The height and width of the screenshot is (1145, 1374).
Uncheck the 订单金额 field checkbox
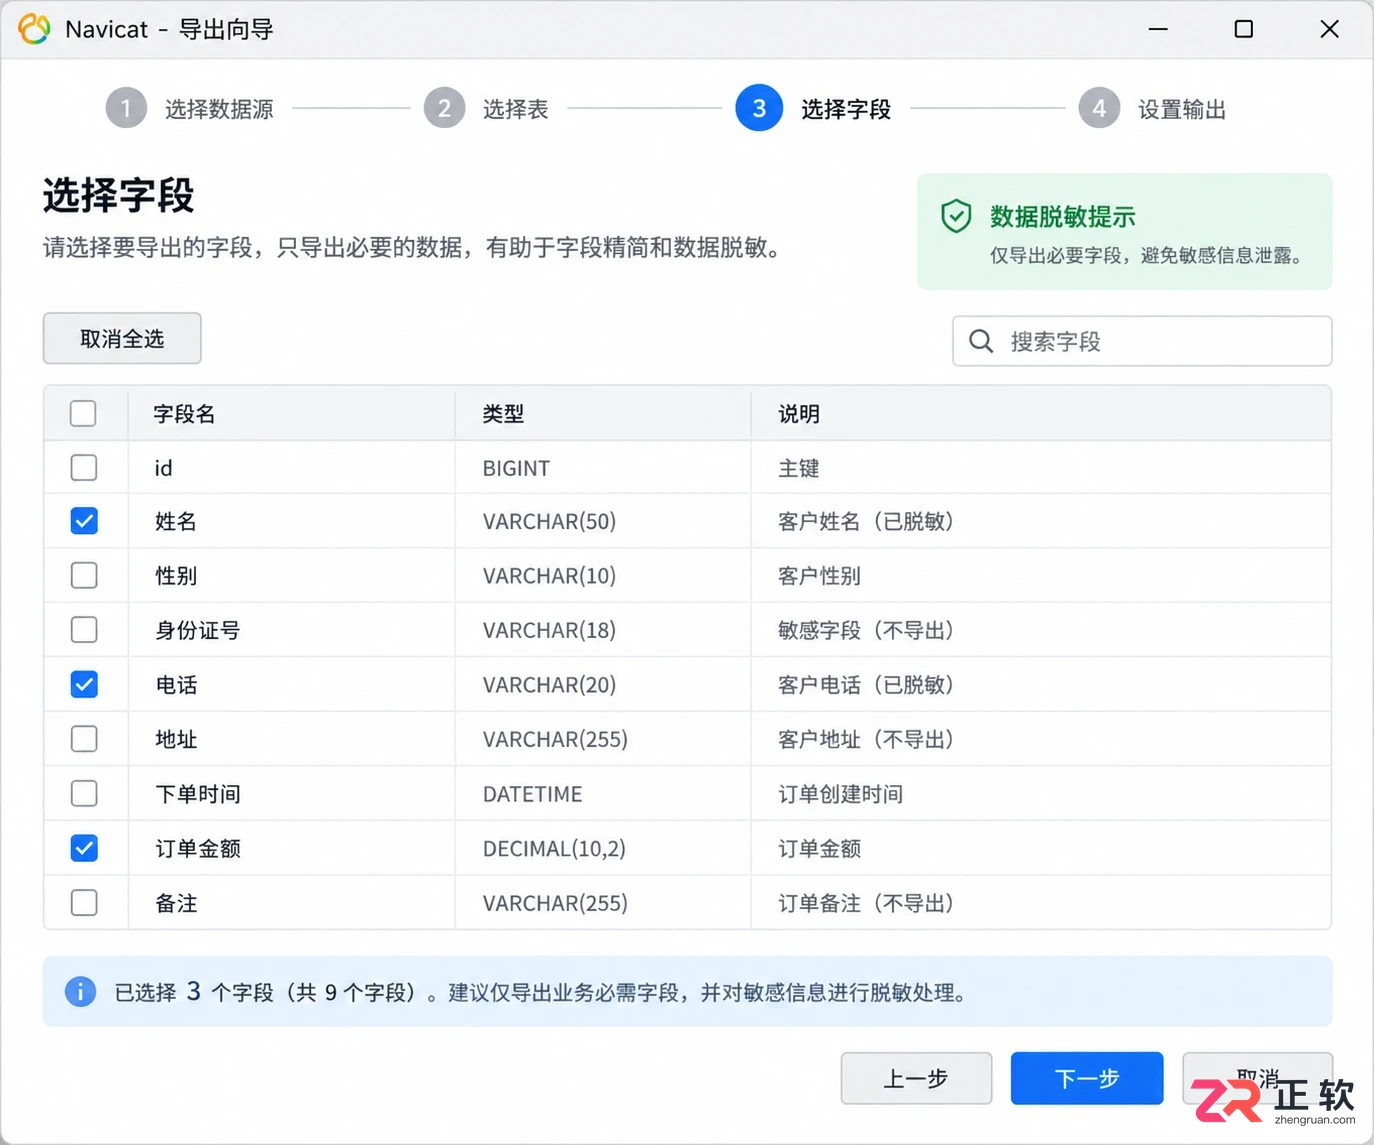click(x=84, y=848)
